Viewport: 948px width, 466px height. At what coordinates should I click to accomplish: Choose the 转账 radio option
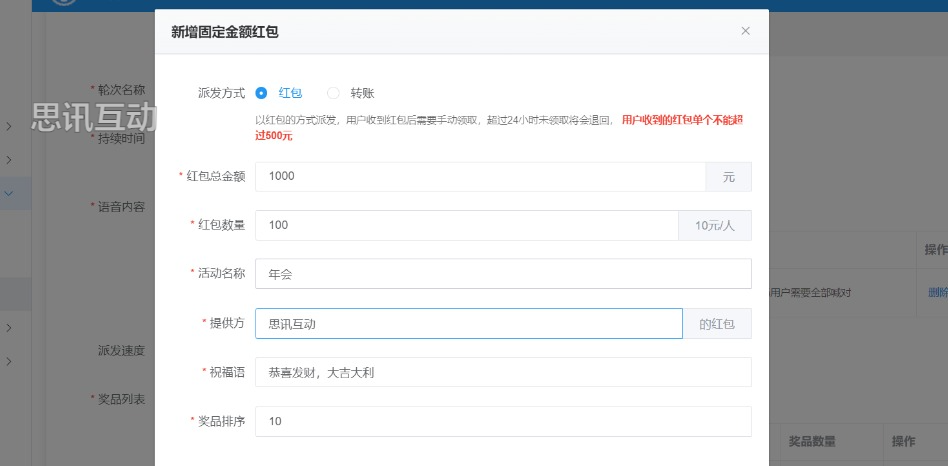(334, 93)
